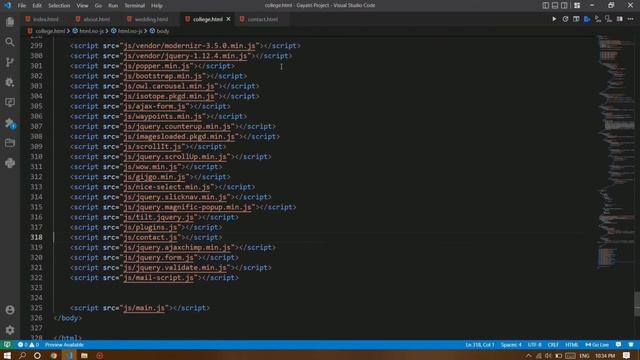Switch to the index.html tab
The height and width of the screenshot is (360, 640).
click(x=45, y=19)
